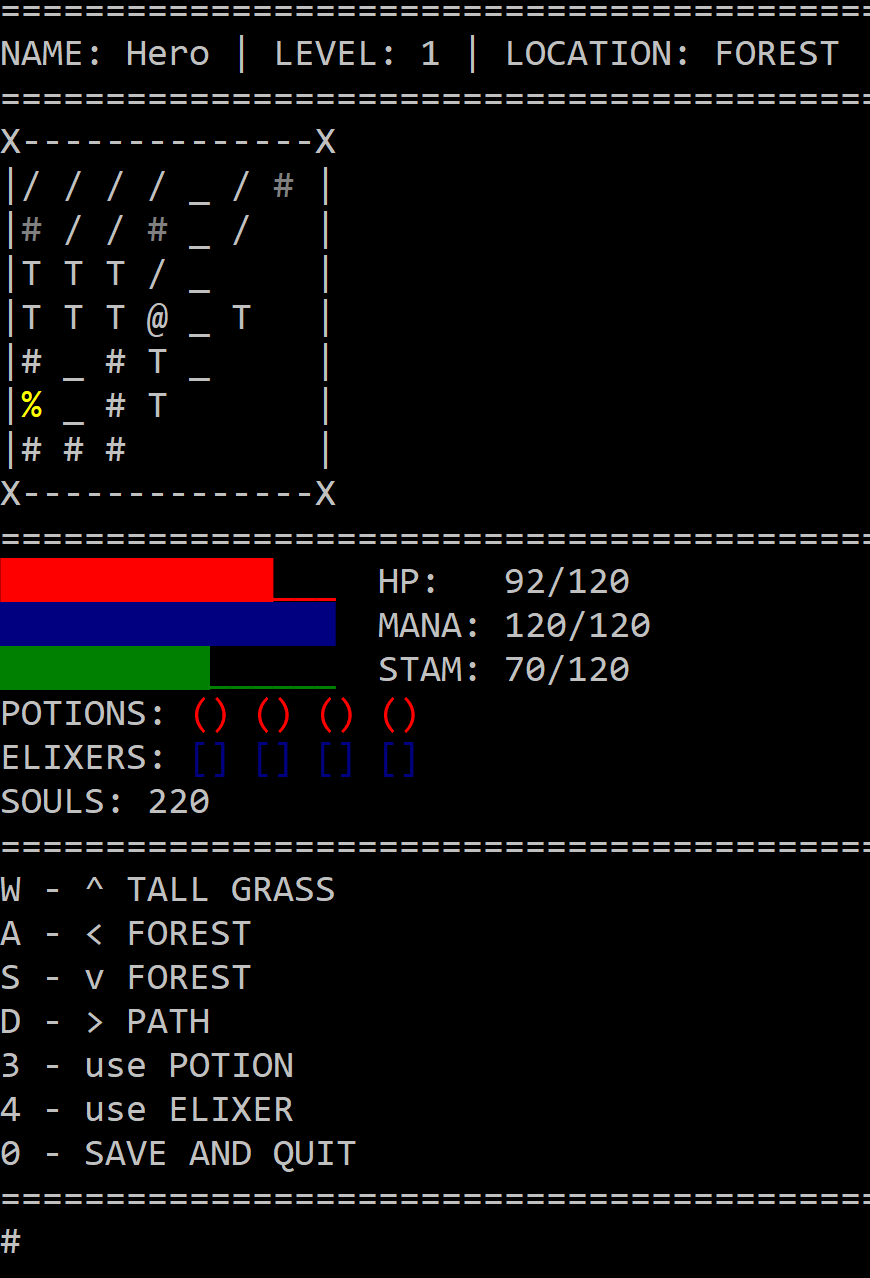The height and width of the screenshot is (1278, 870).
Task: Choose the 3 - use POTION option
Action: (x=147, y=1066)
